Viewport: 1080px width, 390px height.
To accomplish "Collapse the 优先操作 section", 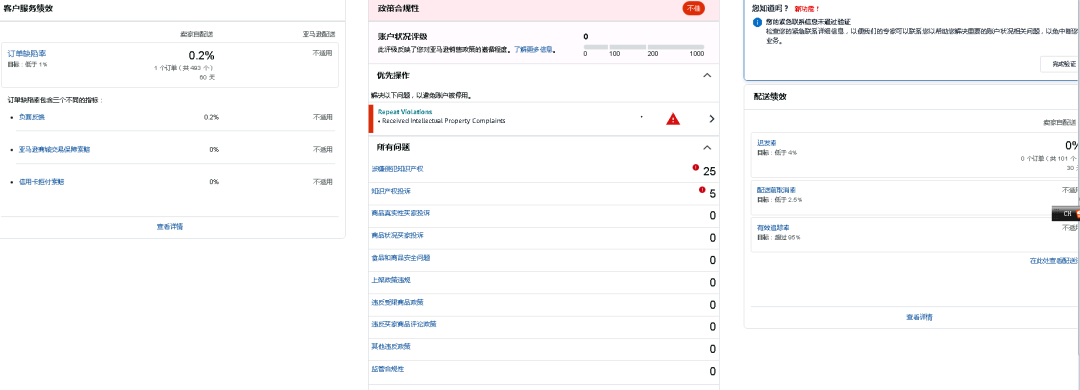I will pyautogui.click(x=707, y=75).
